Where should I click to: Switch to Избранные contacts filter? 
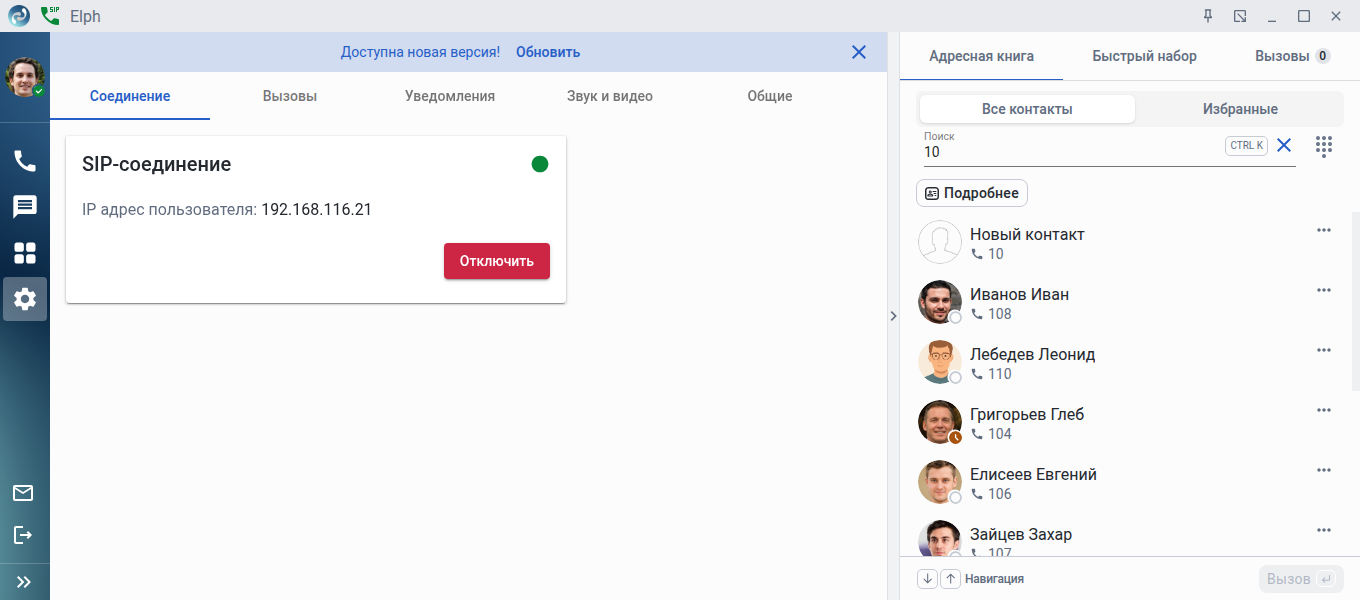coord(1240,109)
